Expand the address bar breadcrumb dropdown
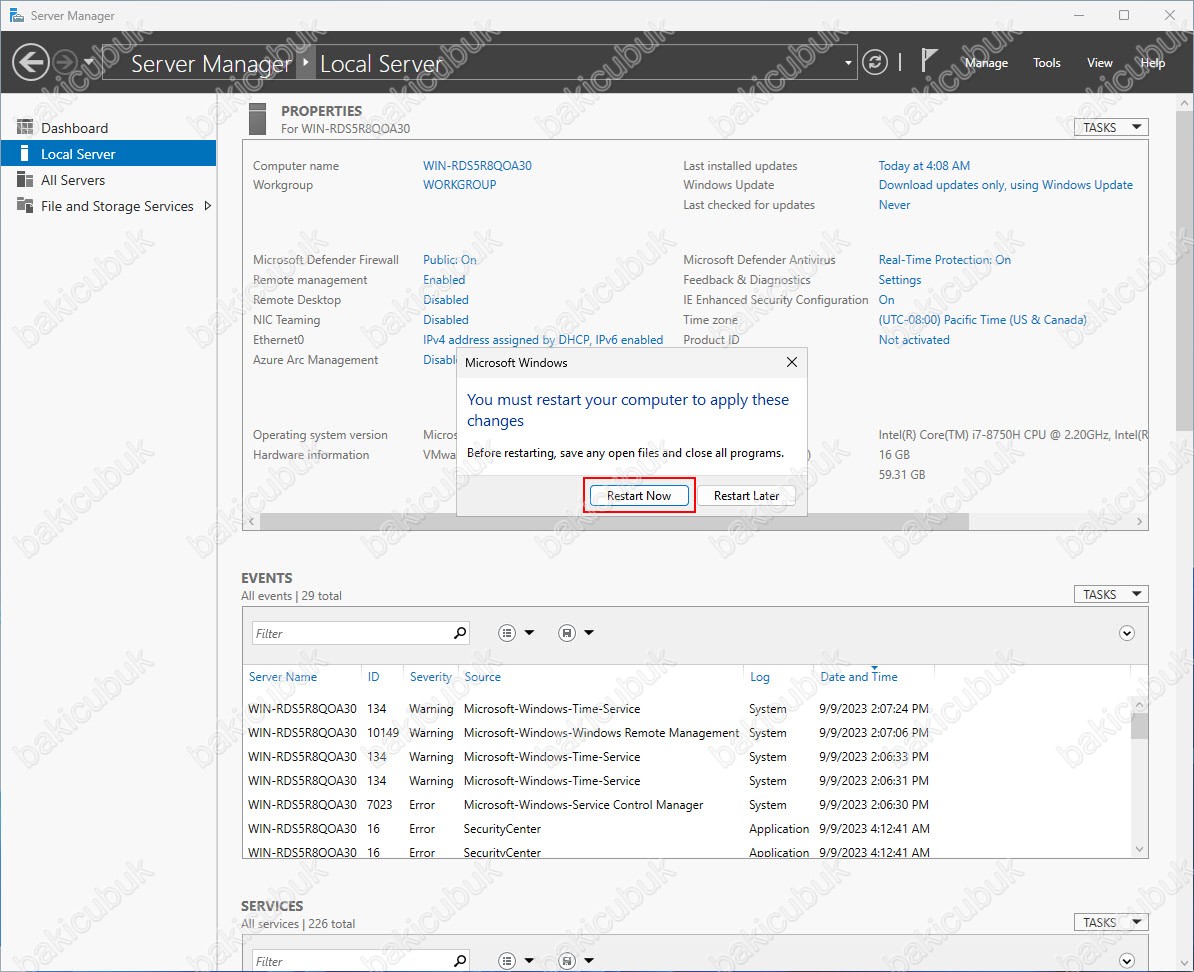Screen dimensions: 1194x972 (x=848, y=63)
